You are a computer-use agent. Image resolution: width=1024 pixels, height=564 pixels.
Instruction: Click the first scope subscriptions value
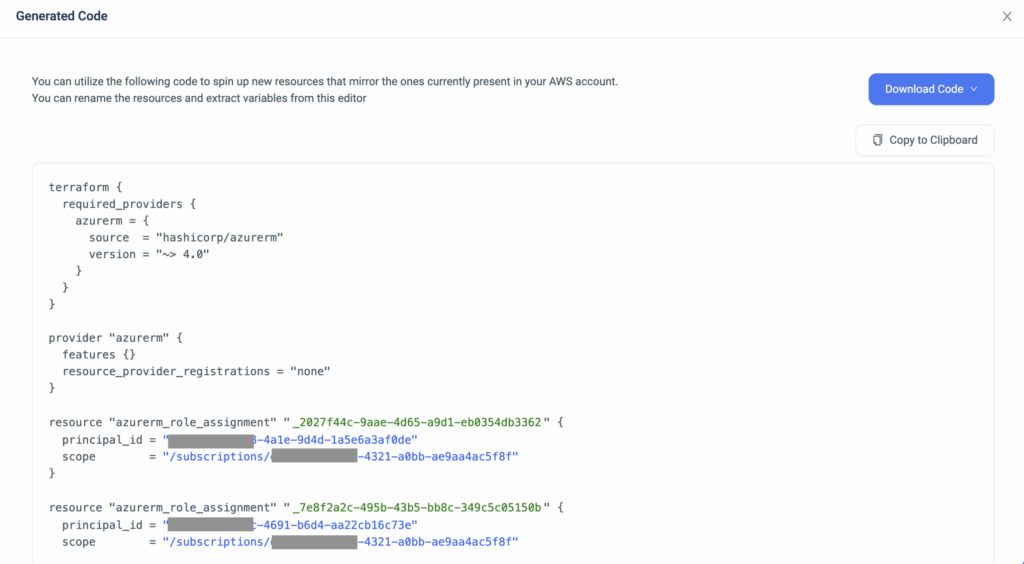tap(340, 456)
